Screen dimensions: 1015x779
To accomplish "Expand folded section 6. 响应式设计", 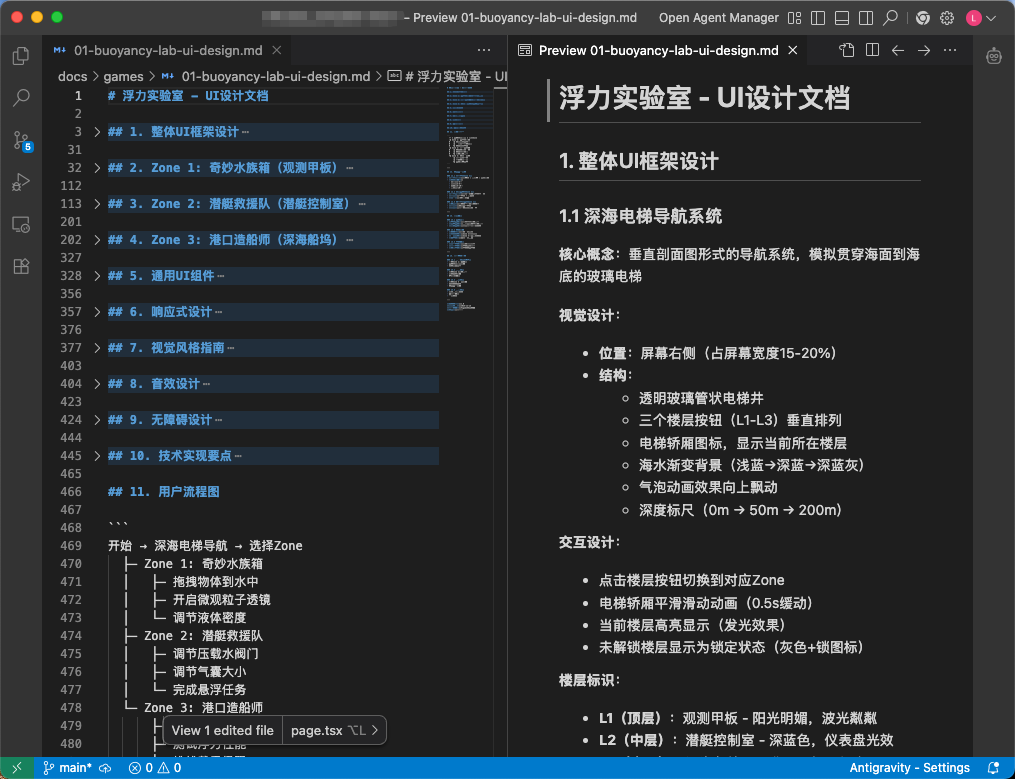I will pos(96,312).
